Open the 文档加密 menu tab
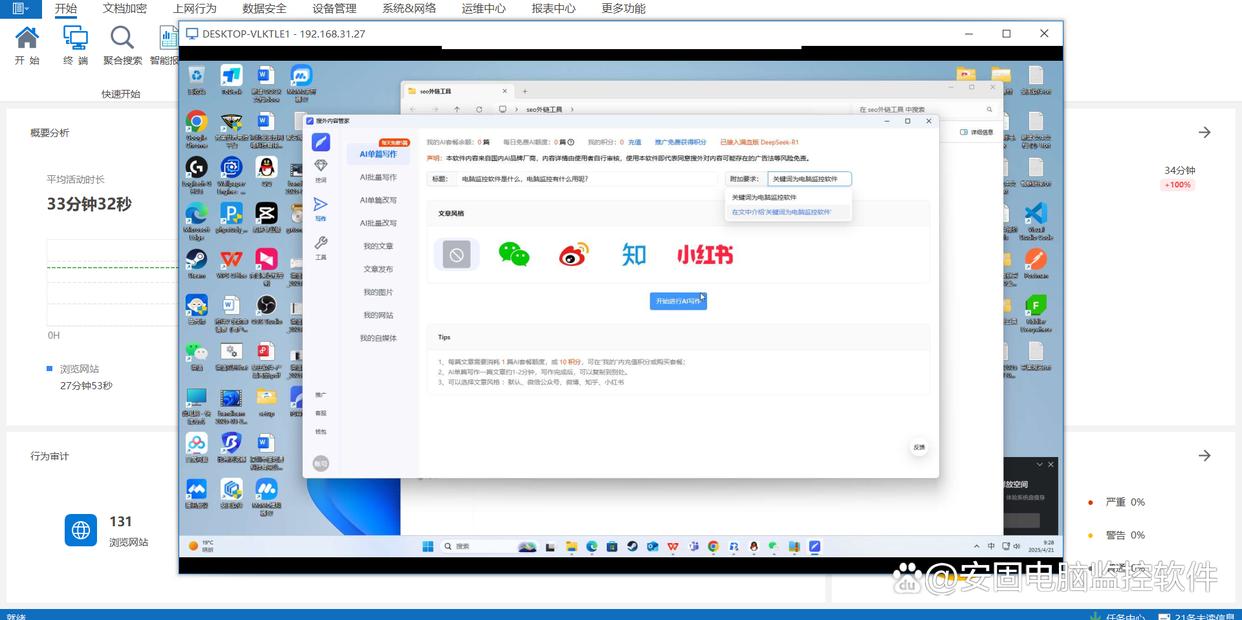 124,8
